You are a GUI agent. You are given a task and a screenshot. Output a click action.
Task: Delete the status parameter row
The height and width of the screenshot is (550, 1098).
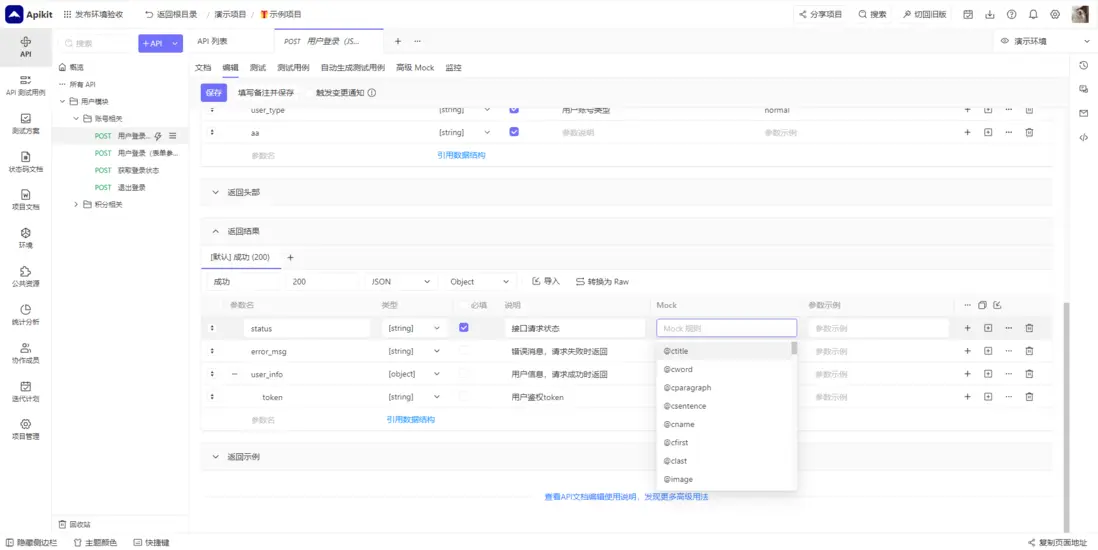(x=1029, y=328)
